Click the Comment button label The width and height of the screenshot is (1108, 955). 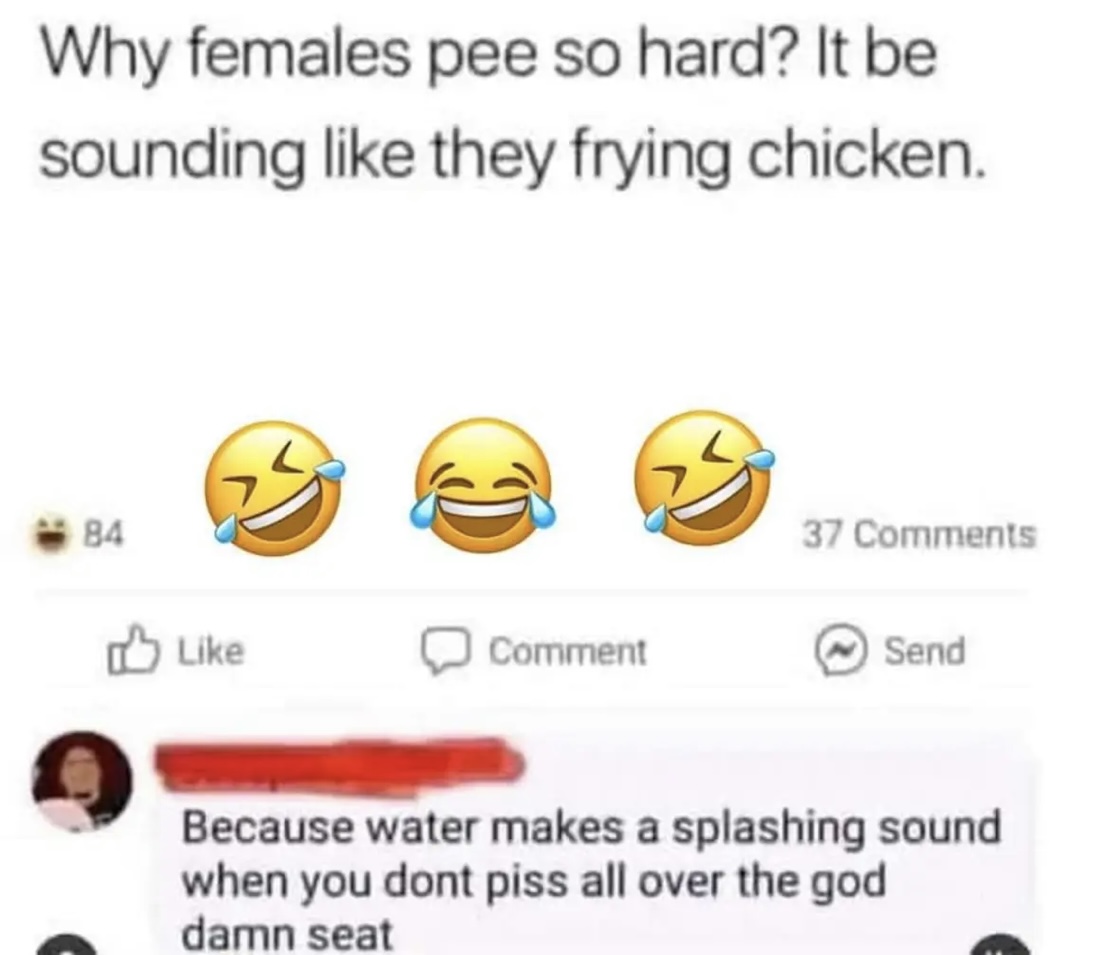click(x=568, y=651)
